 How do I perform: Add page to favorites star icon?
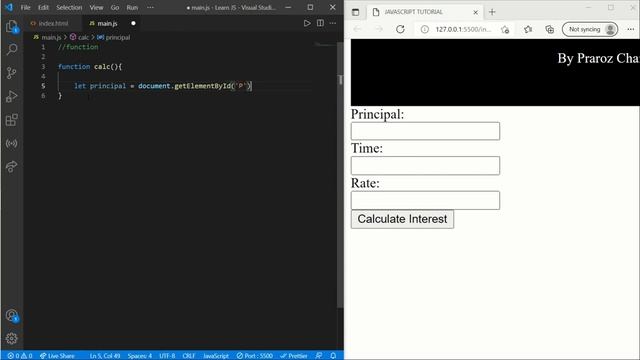tap(505, 29)
